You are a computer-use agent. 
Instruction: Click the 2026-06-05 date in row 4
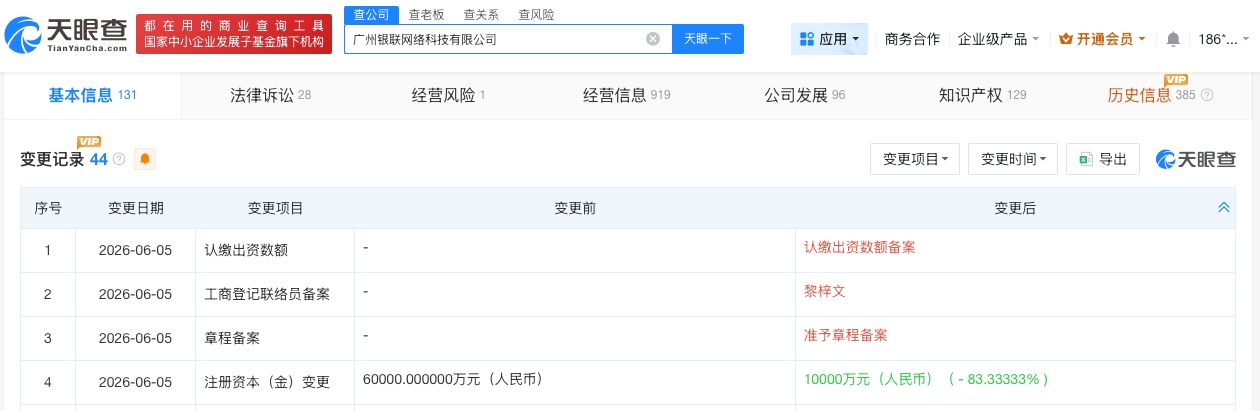point(136,382)
